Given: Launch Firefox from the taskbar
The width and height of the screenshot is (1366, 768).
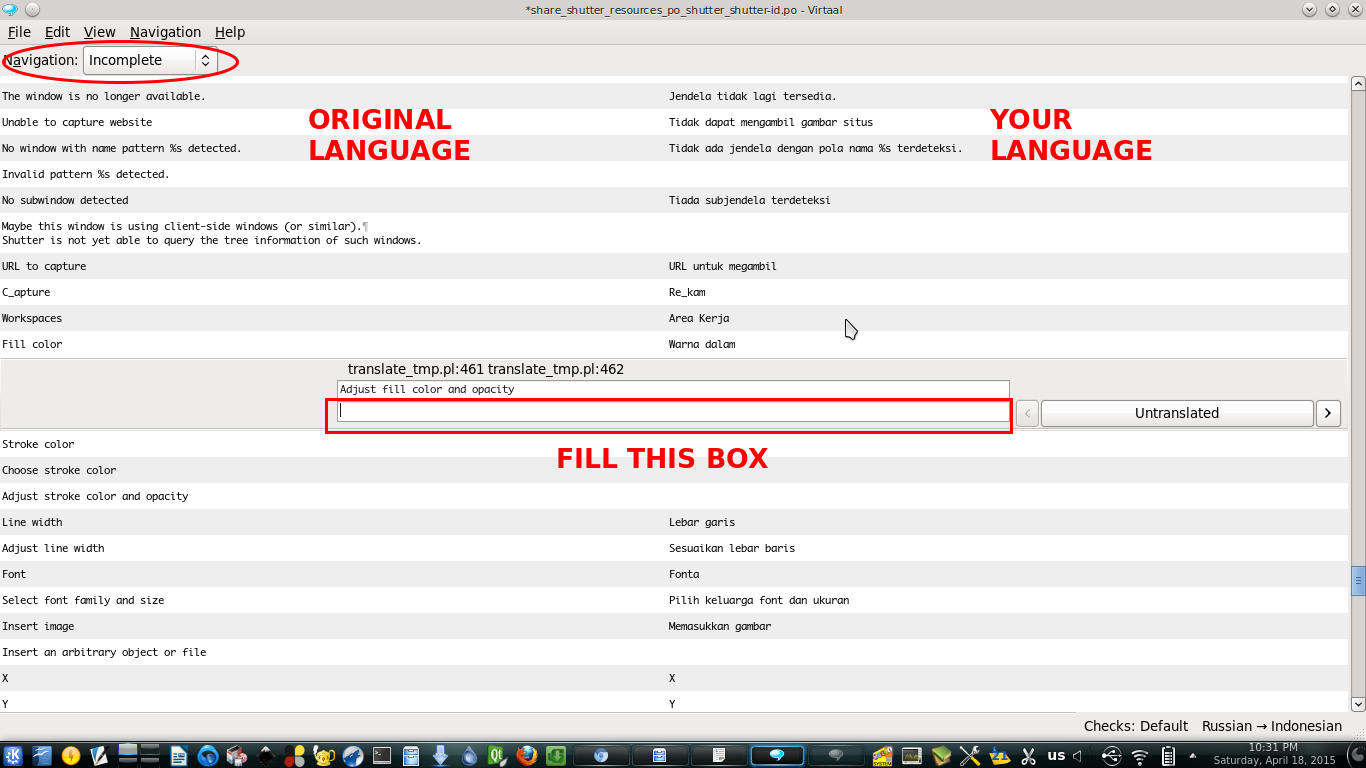Looking at the screenshot, I should point(526,755).
